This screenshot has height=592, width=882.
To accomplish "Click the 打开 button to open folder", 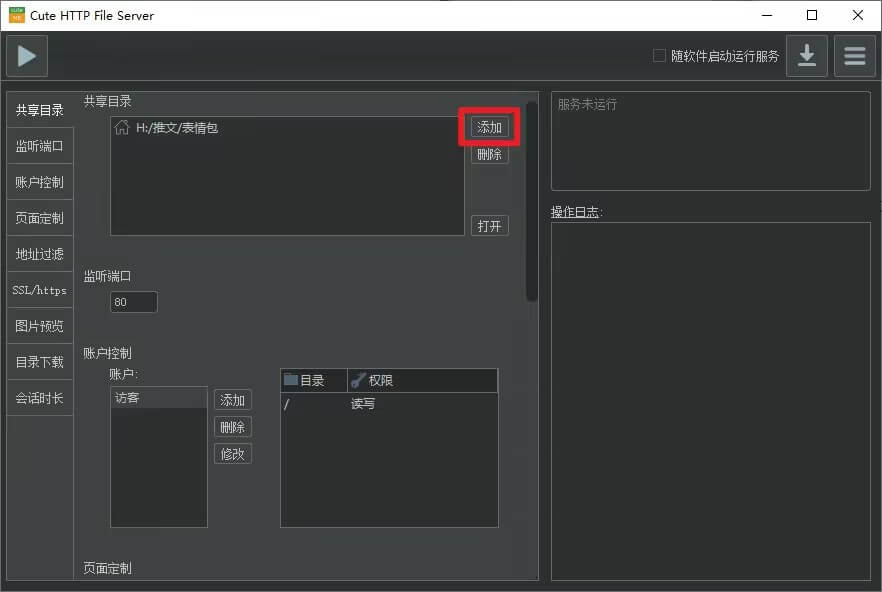I will click(489, 225).
